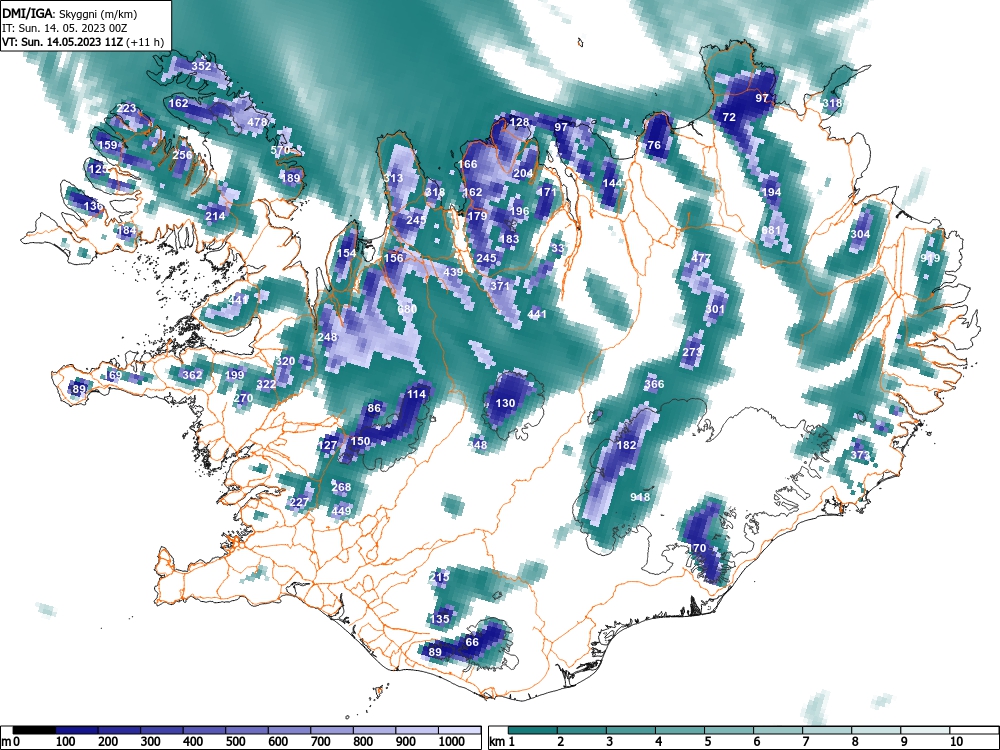1000x750 pixels.
Task: Click the visibility value 183 on the map
Action: [509, 239]
